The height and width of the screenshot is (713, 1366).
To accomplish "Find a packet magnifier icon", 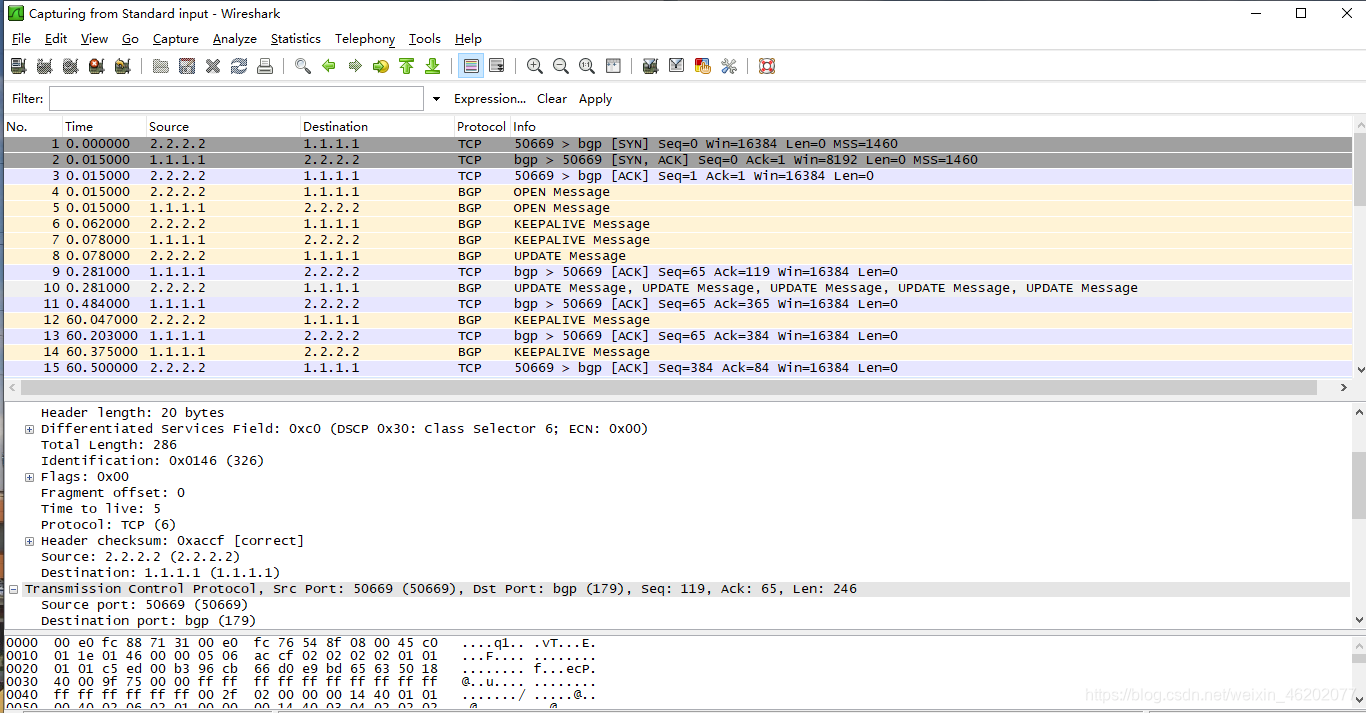I will tap(303, 66).
